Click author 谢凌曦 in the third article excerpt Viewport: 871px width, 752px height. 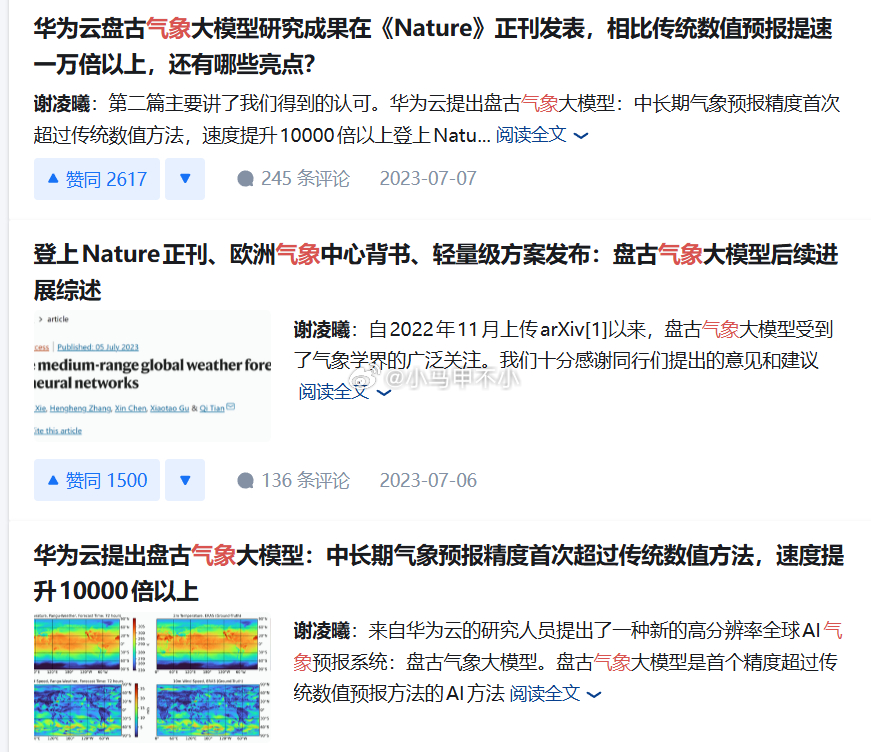322,631
